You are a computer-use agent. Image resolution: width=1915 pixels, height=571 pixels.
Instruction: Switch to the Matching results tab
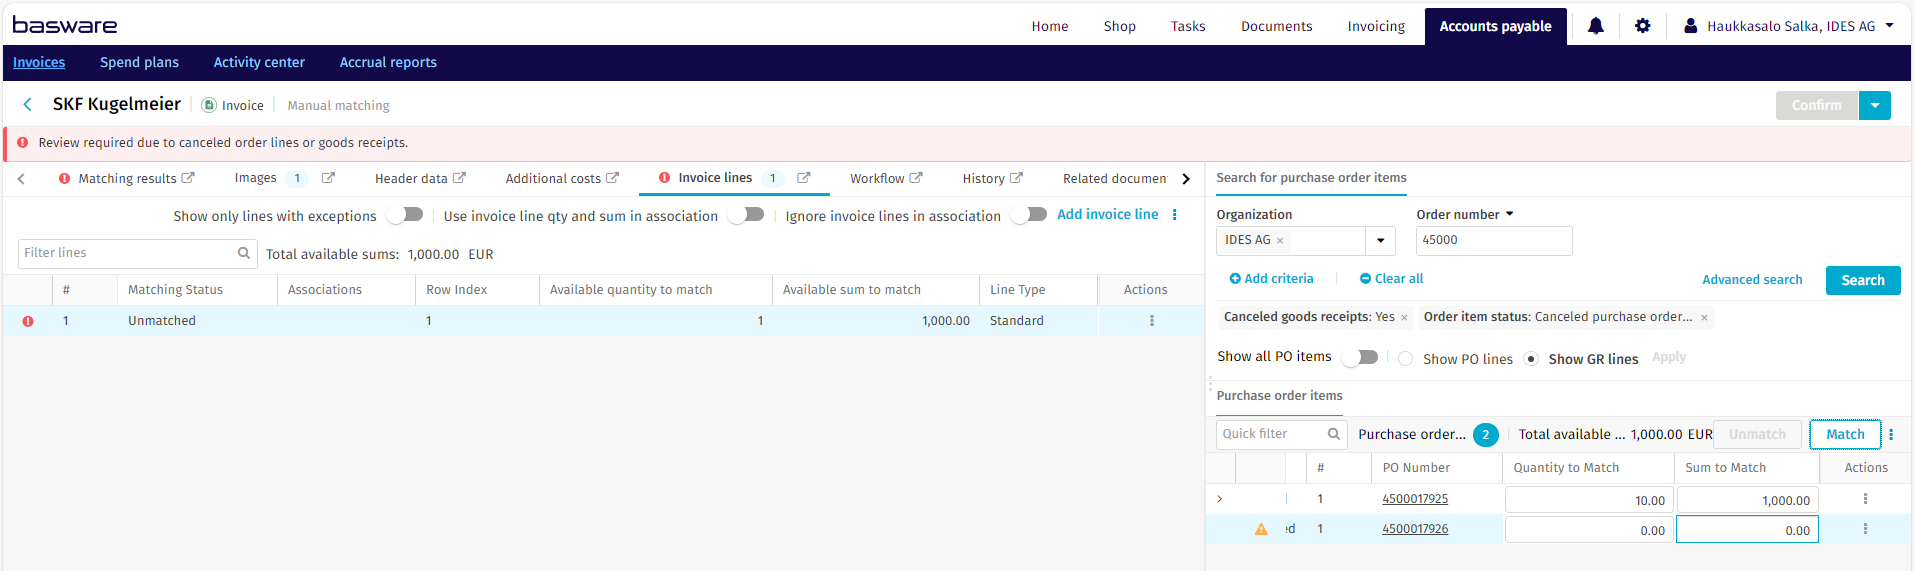pos(127,178)
